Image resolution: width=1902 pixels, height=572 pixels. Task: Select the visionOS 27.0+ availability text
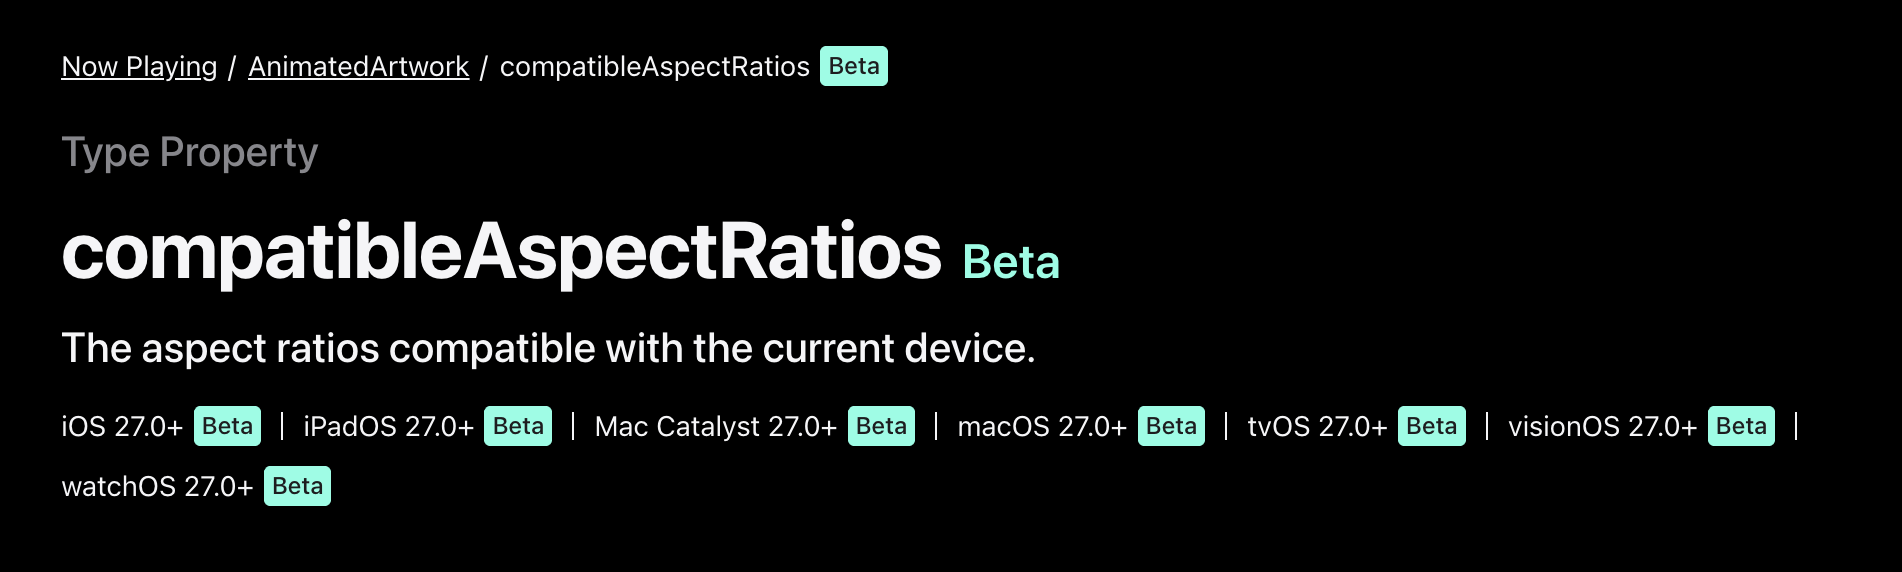[1603, 427]
